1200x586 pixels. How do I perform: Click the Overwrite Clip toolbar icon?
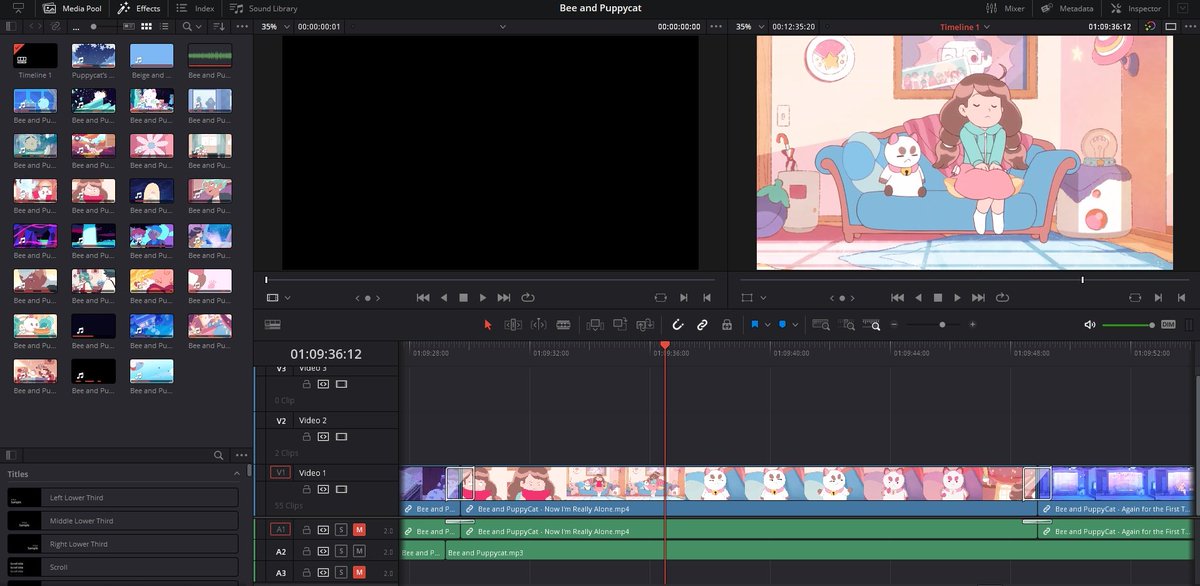(x=620, y=325)
